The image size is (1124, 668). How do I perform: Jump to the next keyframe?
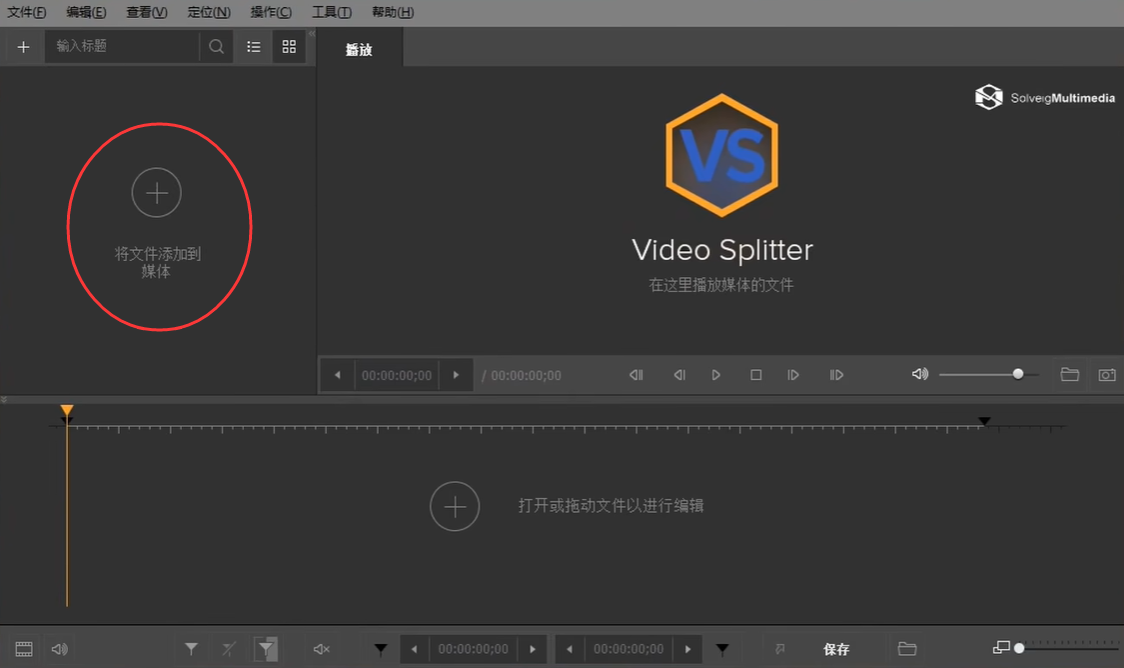click(837, 375)
